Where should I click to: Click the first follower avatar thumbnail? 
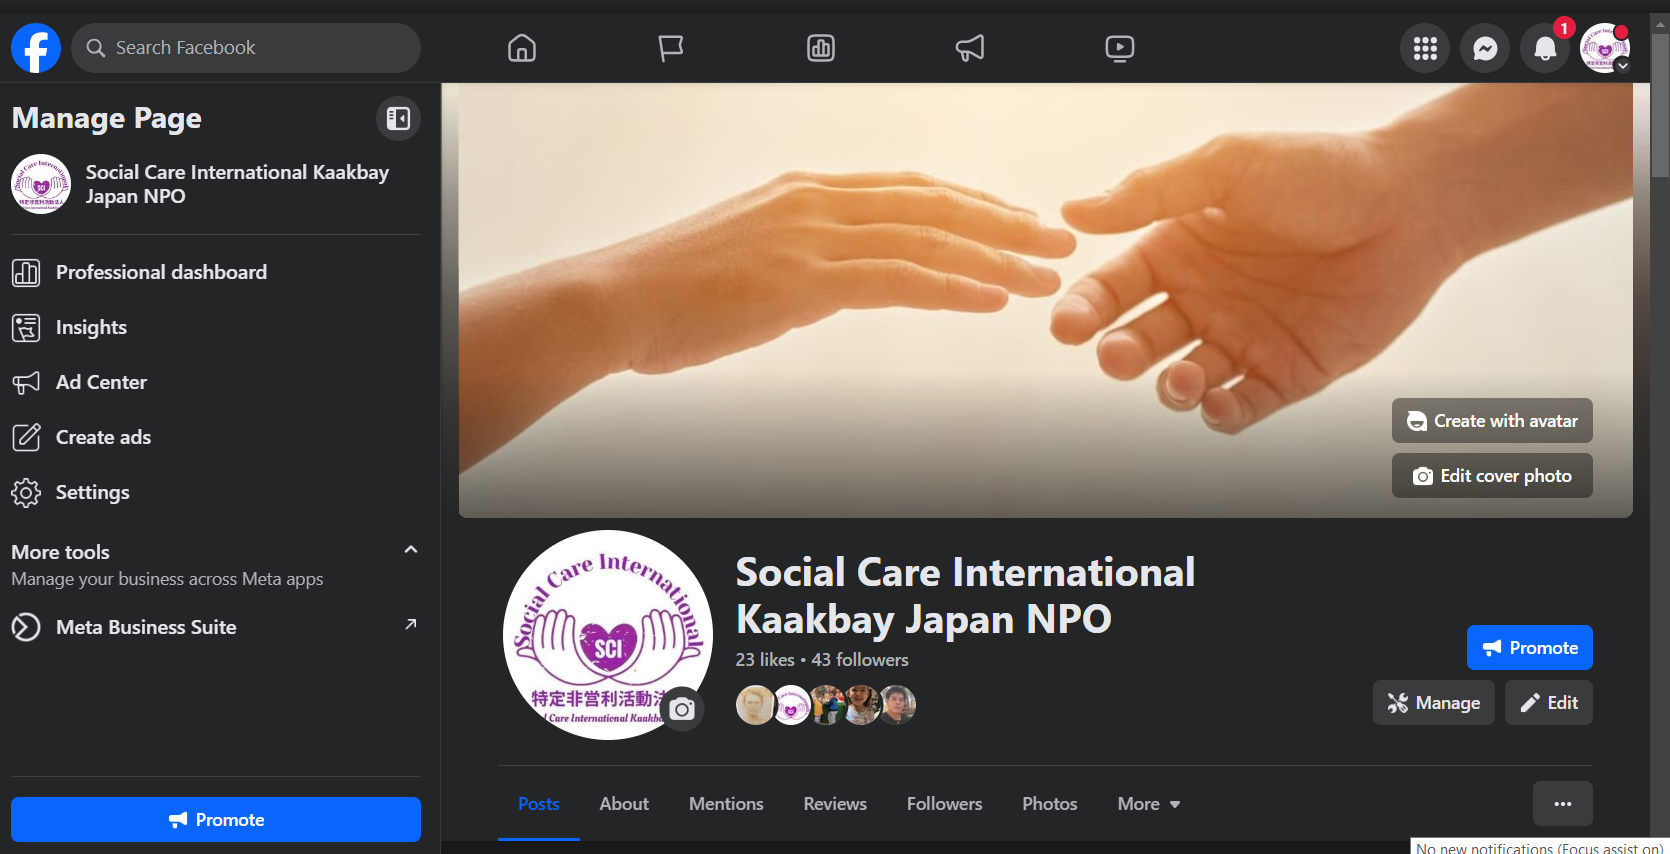click(x=755, y=705)
